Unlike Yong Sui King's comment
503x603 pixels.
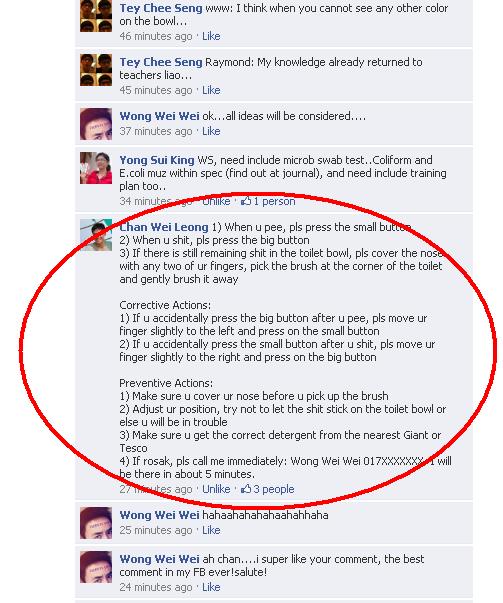[216, 201]
